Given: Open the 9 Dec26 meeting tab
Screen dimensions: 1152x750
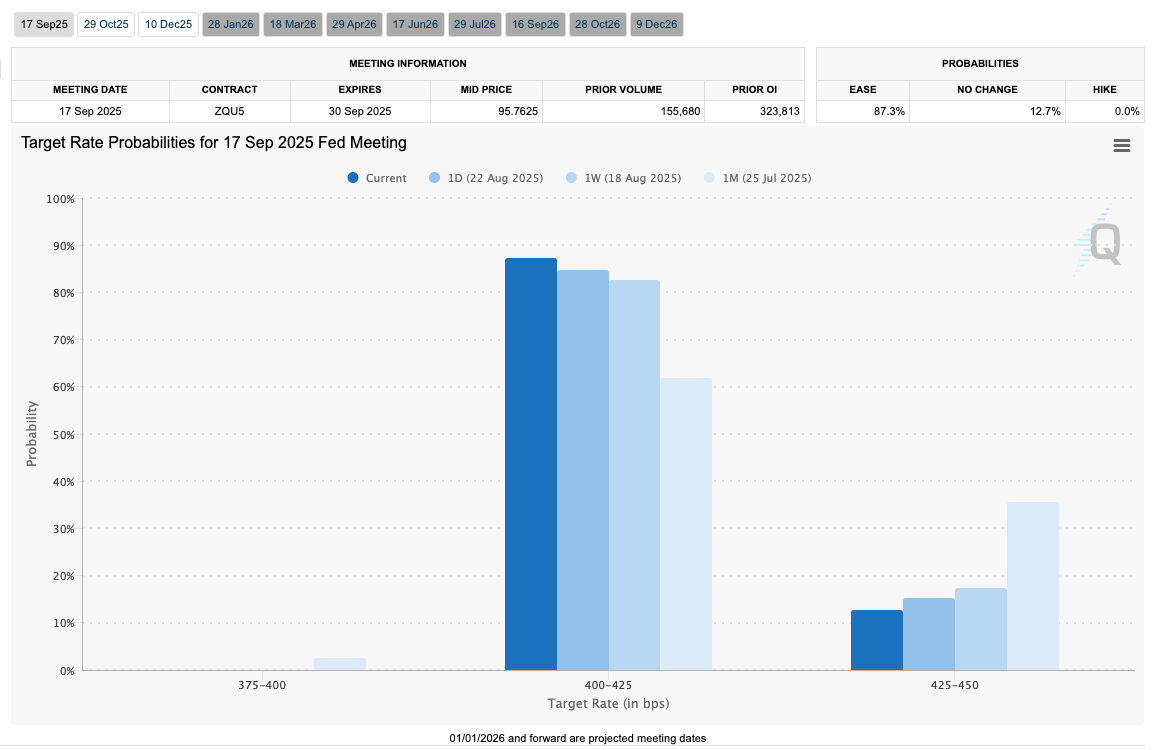Looking at the screenshot, I should pyautogui.click(x=656, y=24).
